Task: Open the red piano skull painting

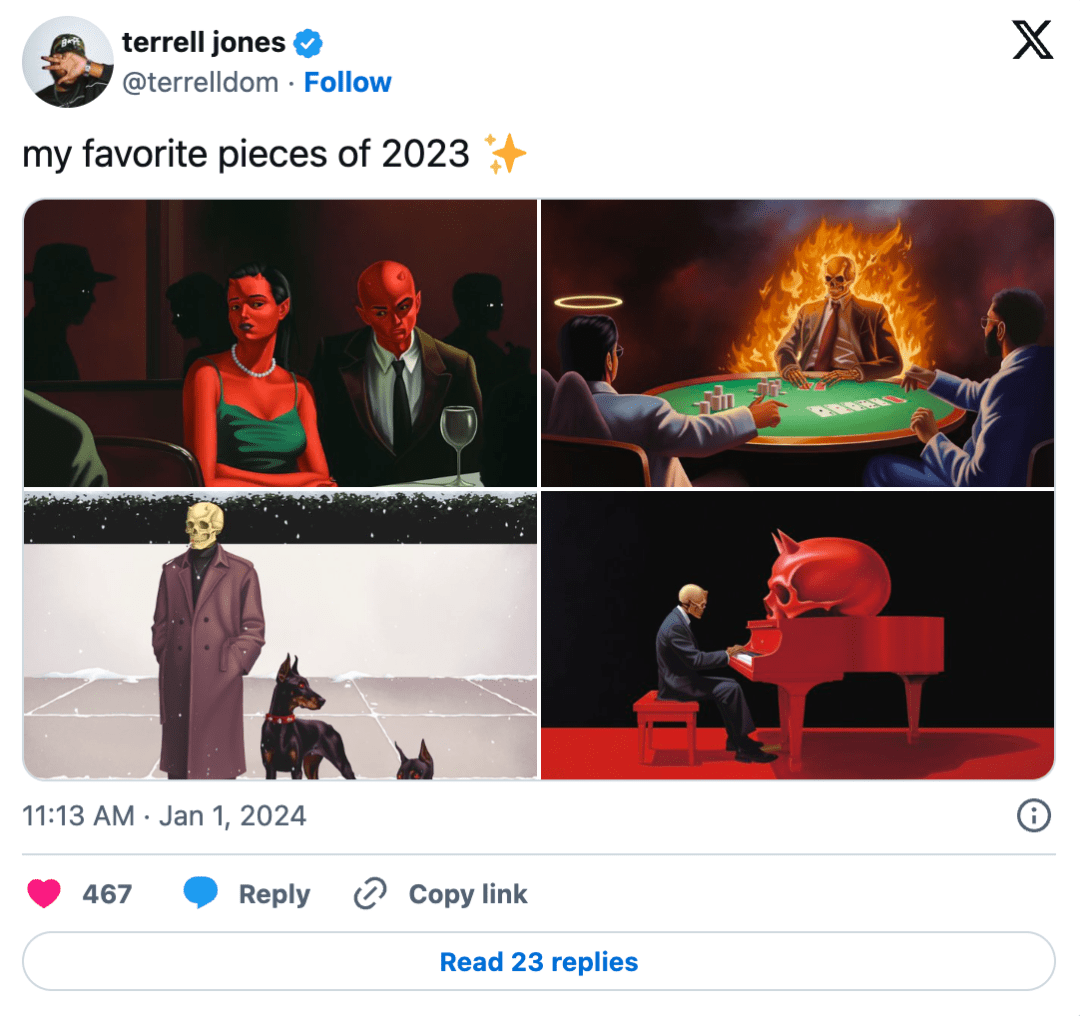Action: coord(797,635)
